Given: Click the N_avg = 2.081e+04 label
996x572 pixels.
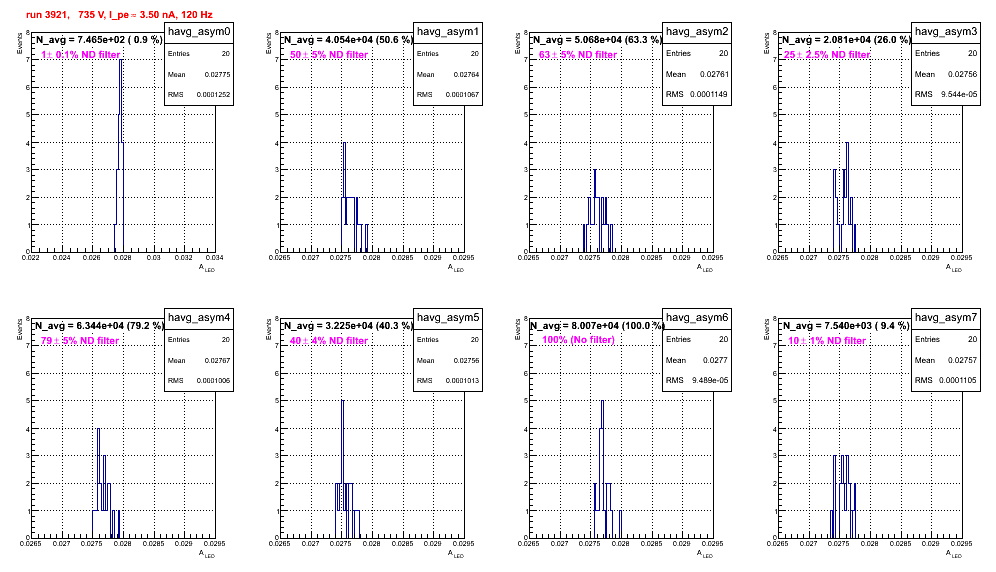Looking at the screenshot, I should click(x=846, y=40).
